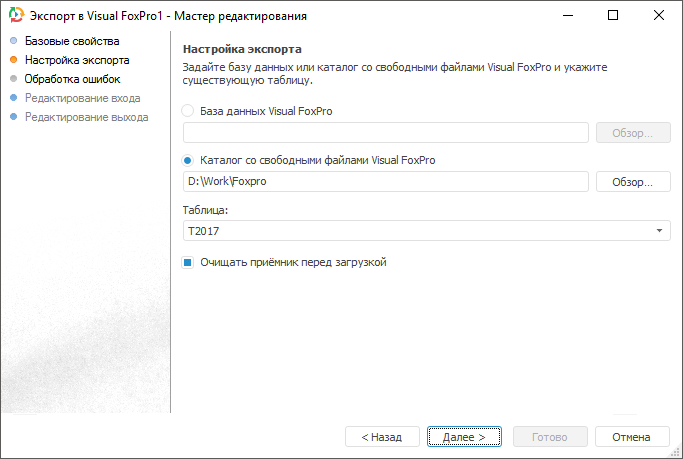Go back with the Назад button
The width and height of the screenshot is (683, 459).
382,437
